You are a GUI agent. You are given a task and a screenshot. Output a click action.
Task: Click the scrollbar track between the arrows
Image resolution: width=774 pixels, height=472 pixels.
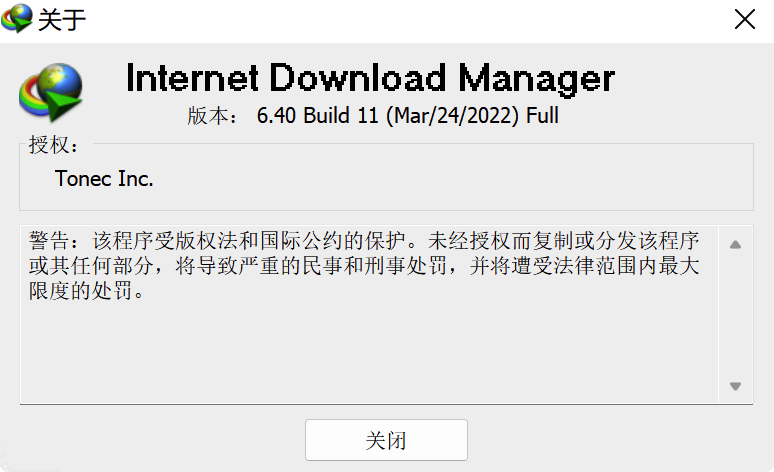click(x=735, y=315)
